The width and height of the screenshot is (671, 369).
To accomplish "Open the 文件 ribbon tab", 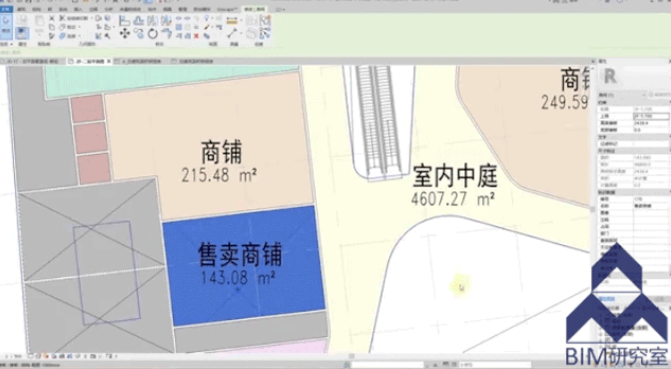I will pos(6,9).
